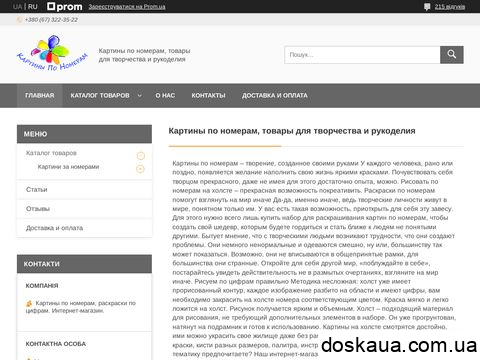Click the company icon beside Картины по номерам, раскраски

tap(29, 303)
